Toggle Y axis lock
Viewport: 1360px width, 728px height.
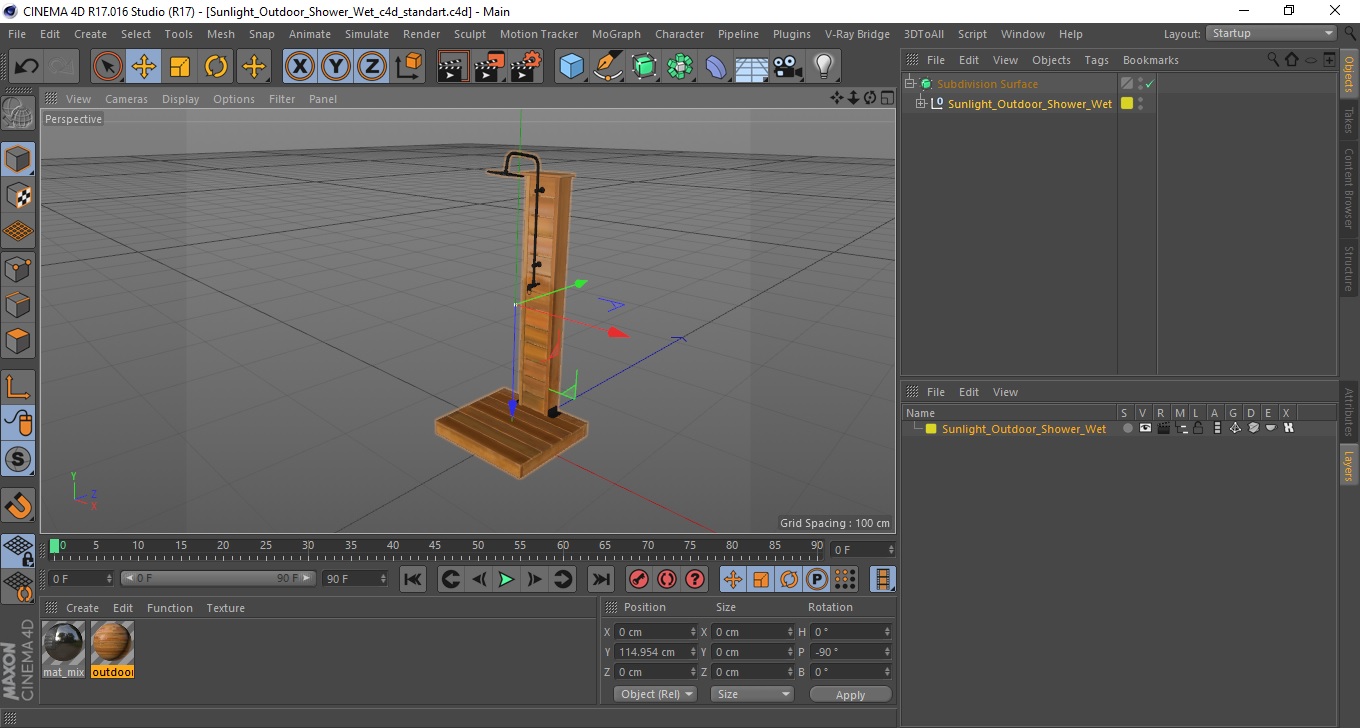335,67
